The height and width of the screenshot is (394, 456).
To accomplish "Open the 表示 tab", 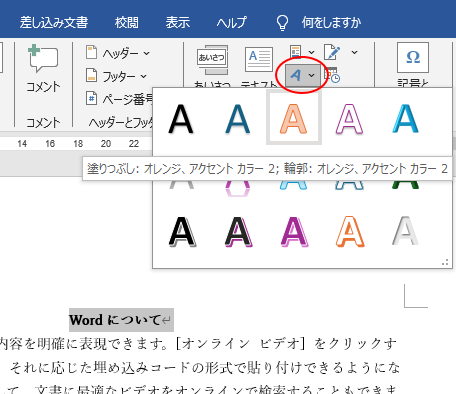I will pos(178,23).
